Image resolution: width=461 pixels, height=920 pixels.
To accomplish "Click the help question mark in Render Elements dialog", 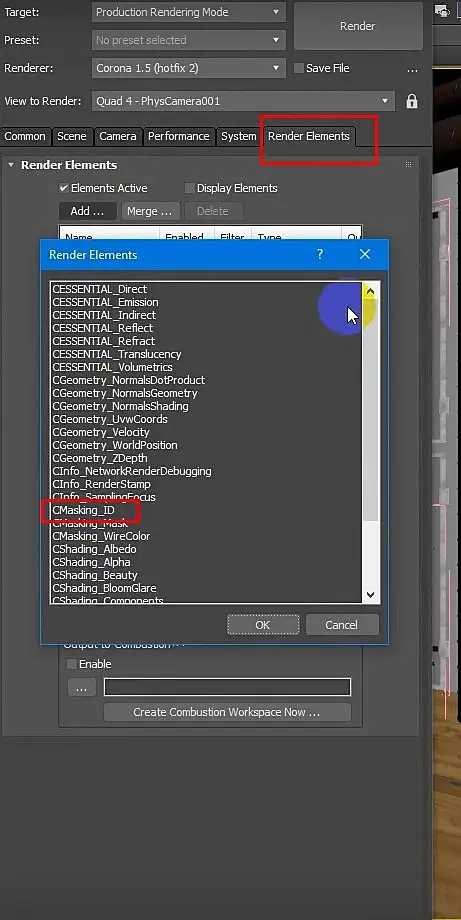I will tap(320, 254).
